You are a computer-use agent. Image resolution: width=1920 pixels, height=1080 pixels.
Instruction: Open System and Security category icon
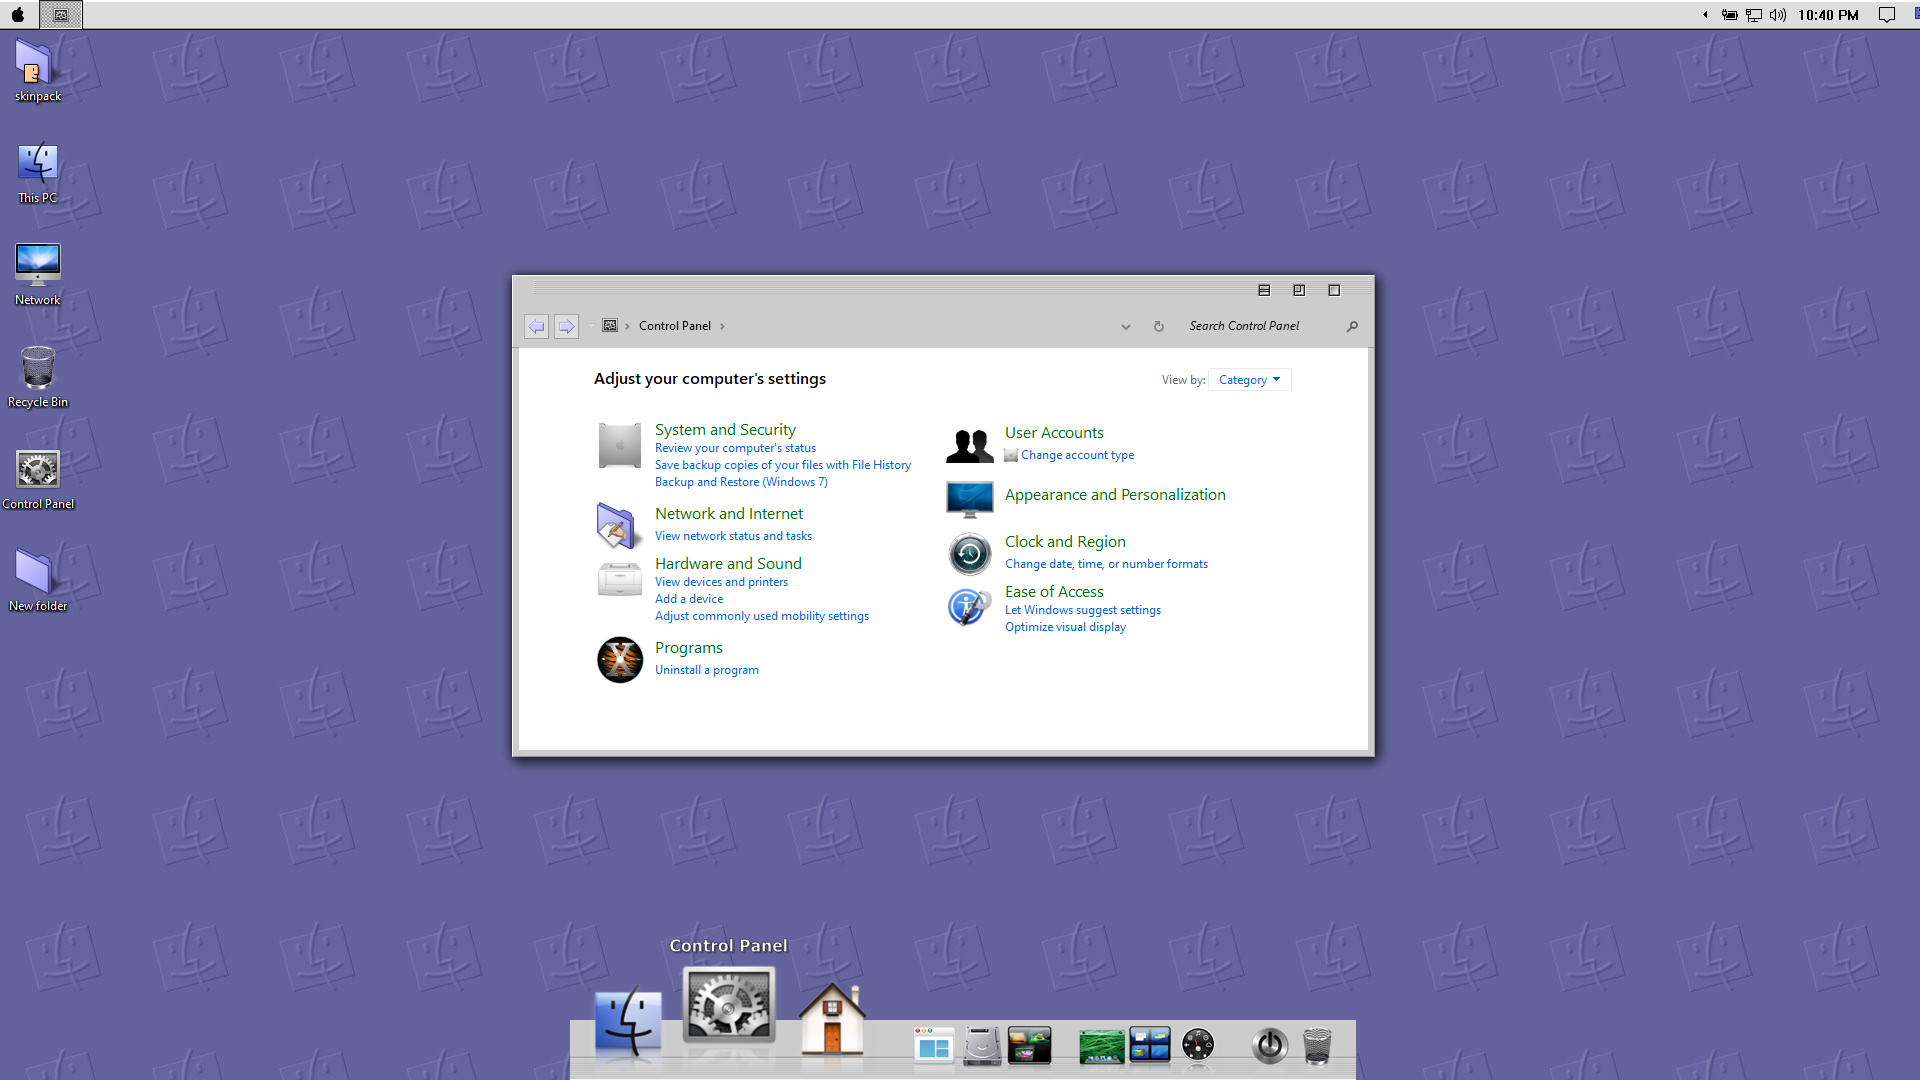(619, 446)
